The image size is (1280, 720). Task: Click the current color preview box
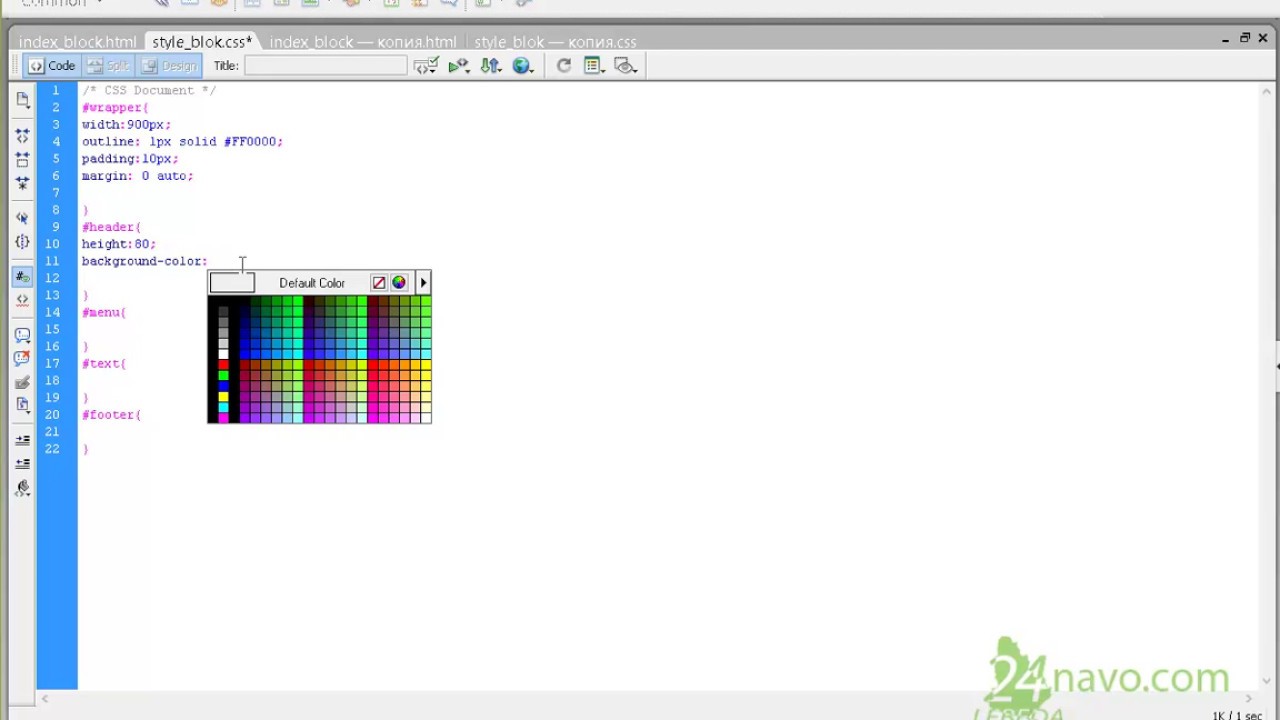(232, 283)
